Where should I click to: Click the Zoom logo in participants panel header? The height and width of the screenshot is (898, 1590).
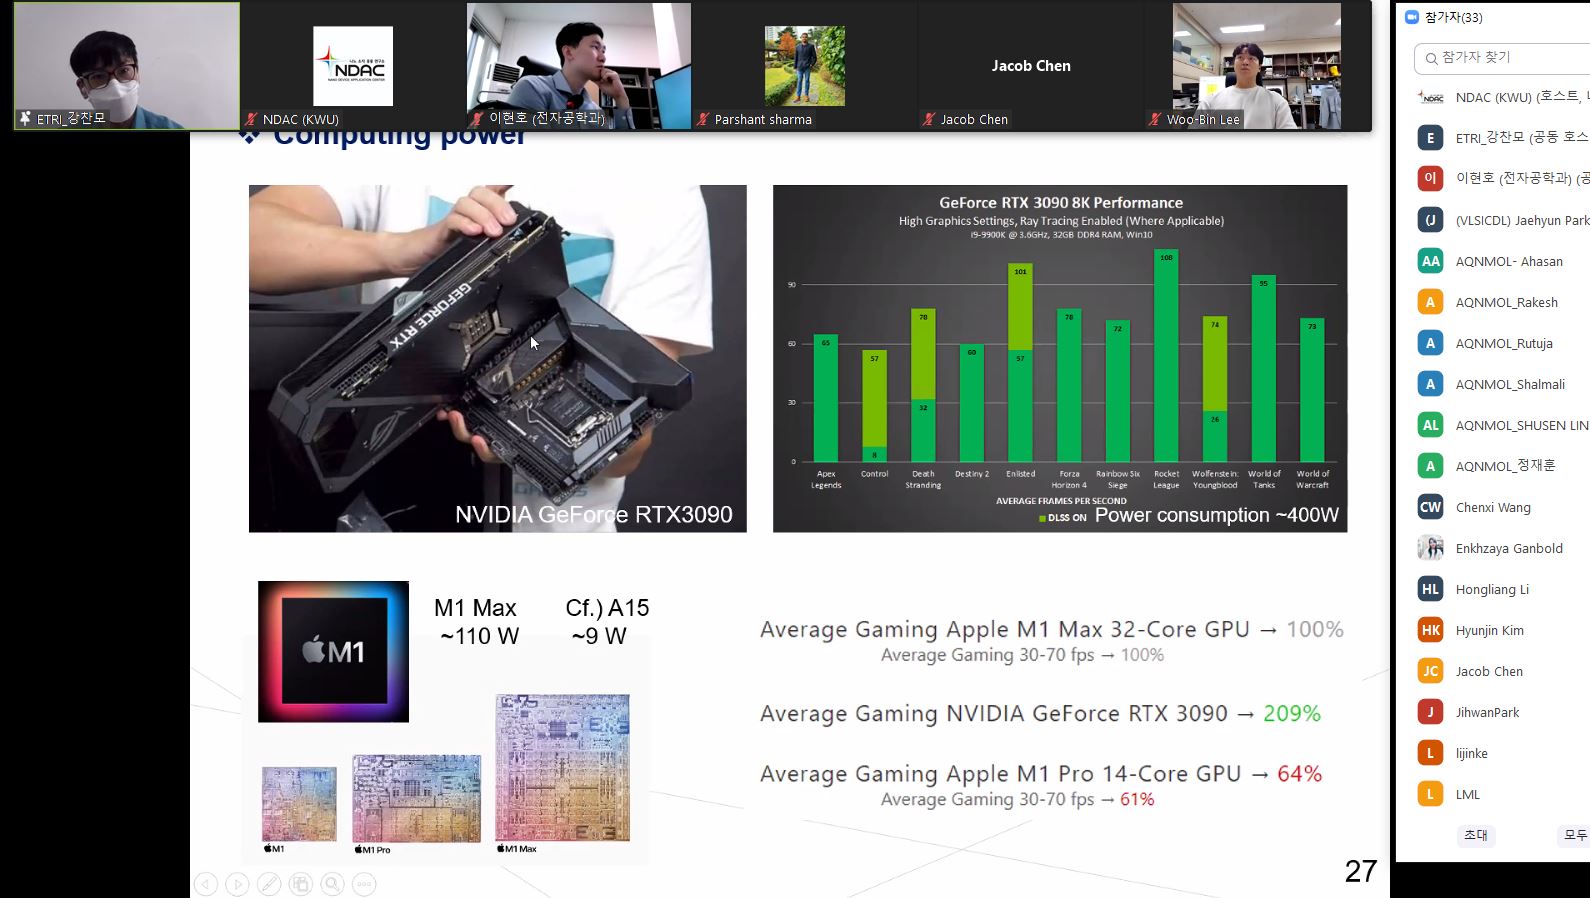(x=1412, y=17)
